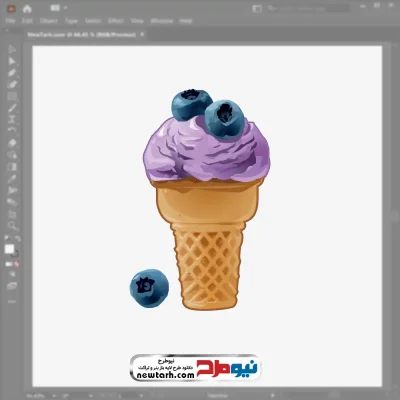The image size is (400, 400).
Task: Swap fill and stroke colors
Action: click(x=18, y=239)
